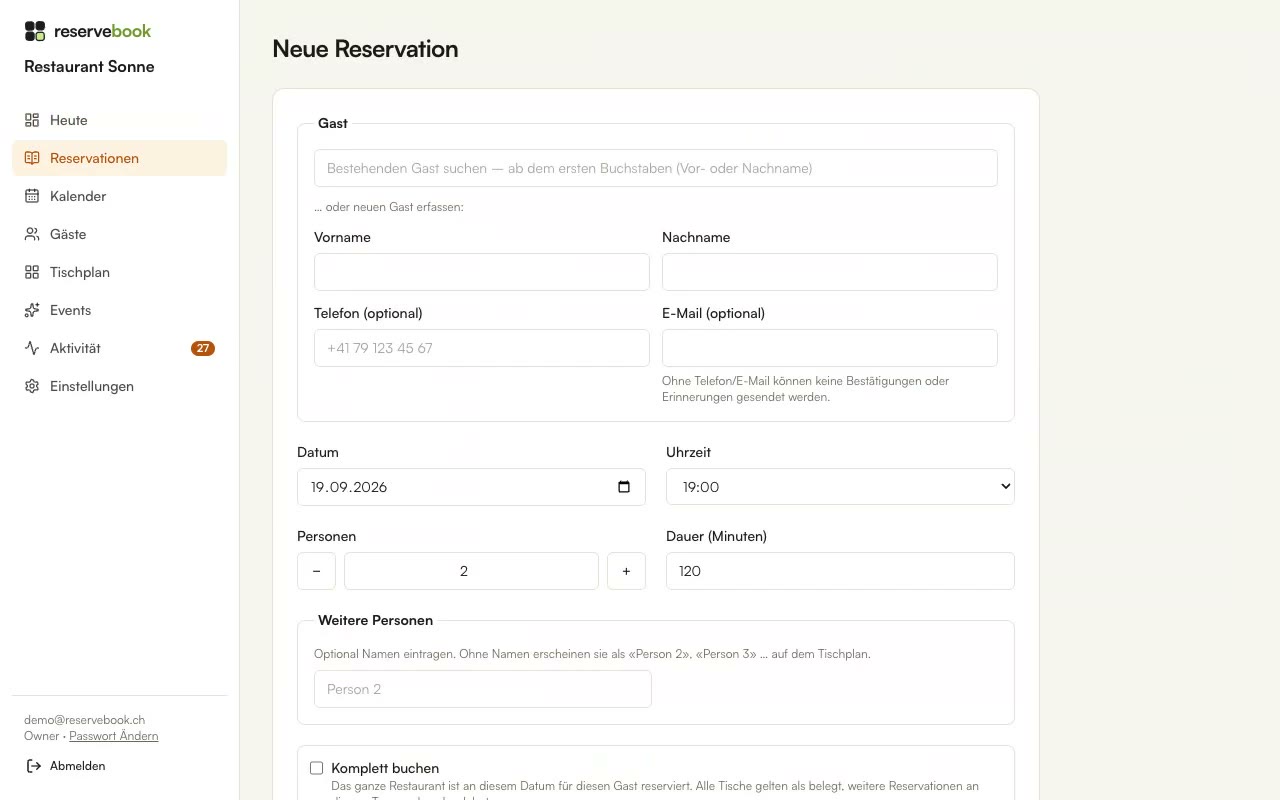Click the Bestehenden Gast suchen search field

[x=656, y=168]
